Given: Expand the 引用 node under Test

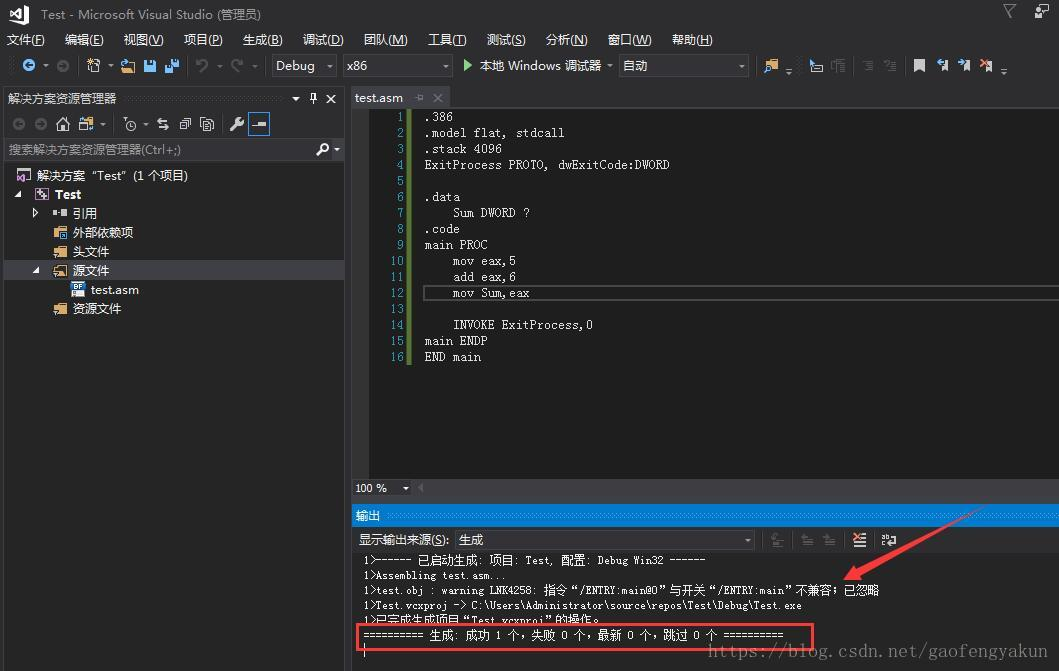Looking at the screenshot, I should (x=35, y=213).
